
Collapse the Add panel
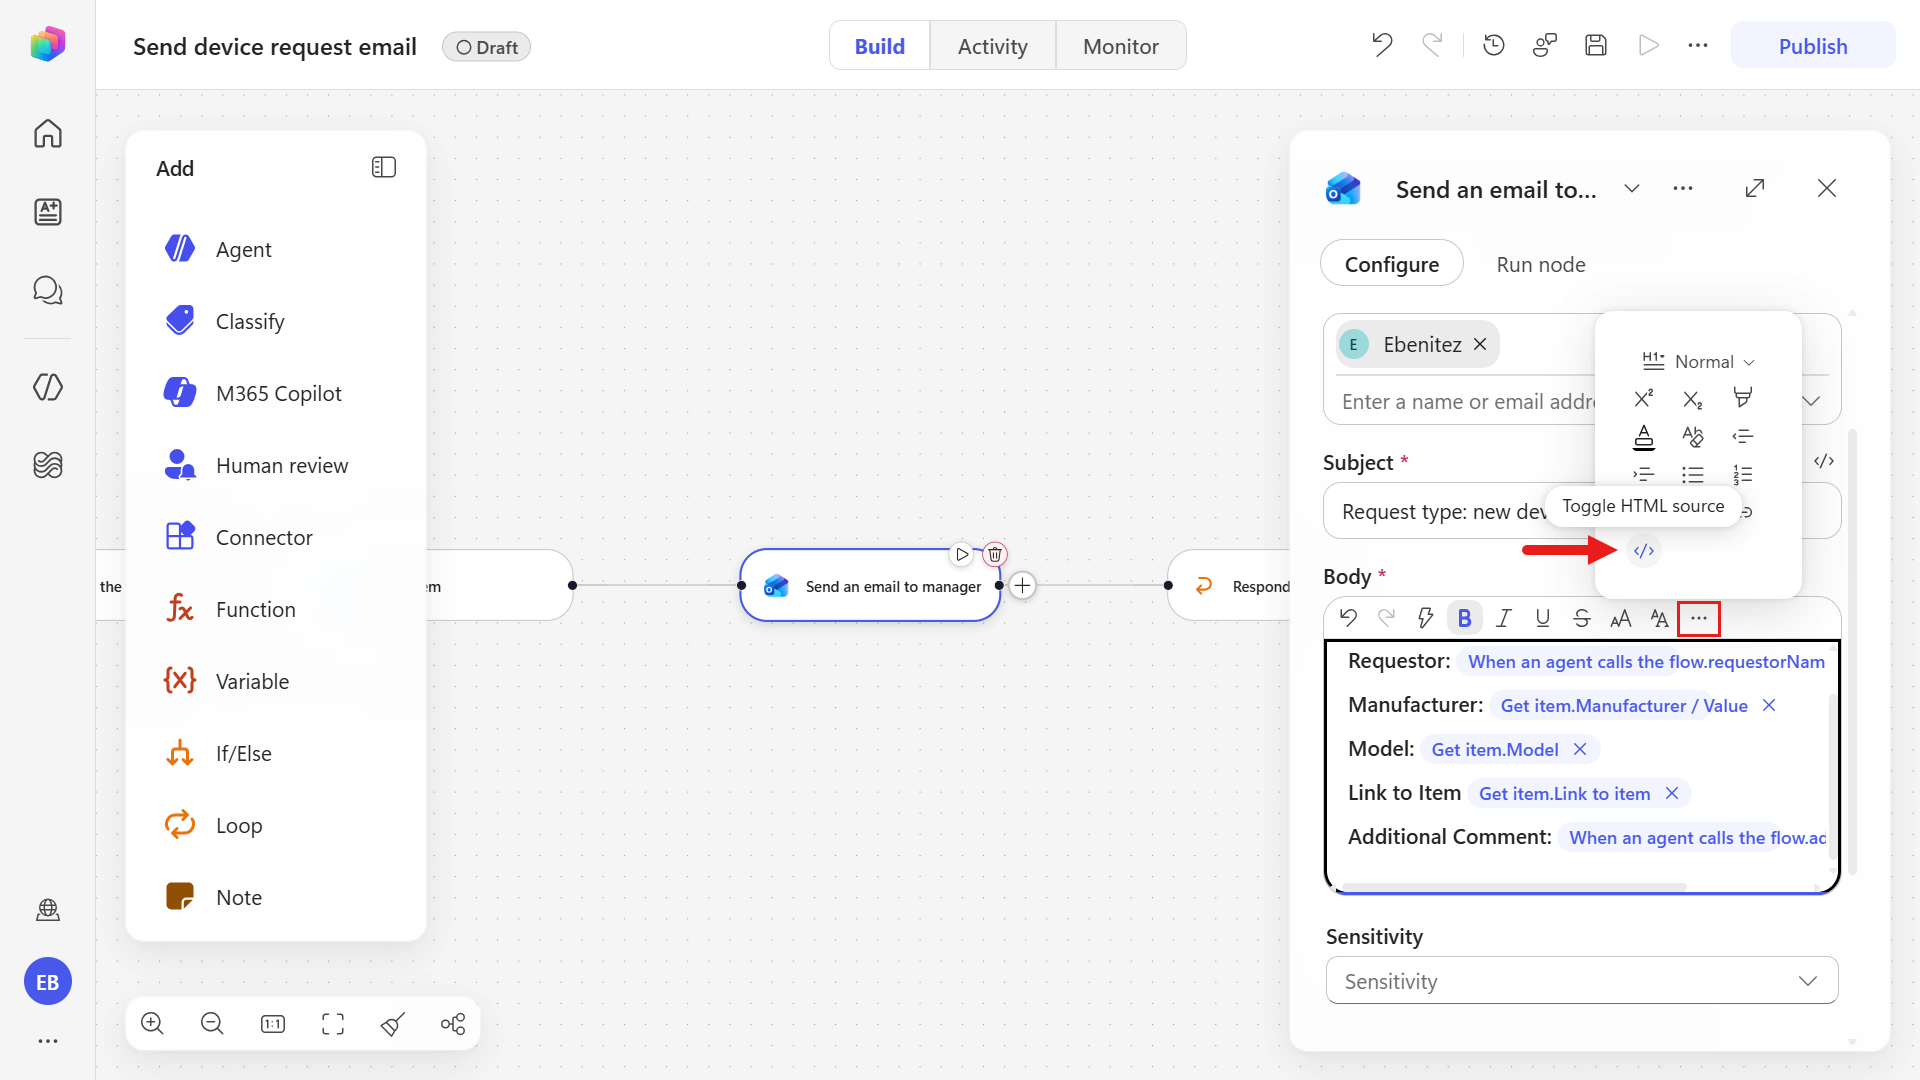[x=384, y=167]
